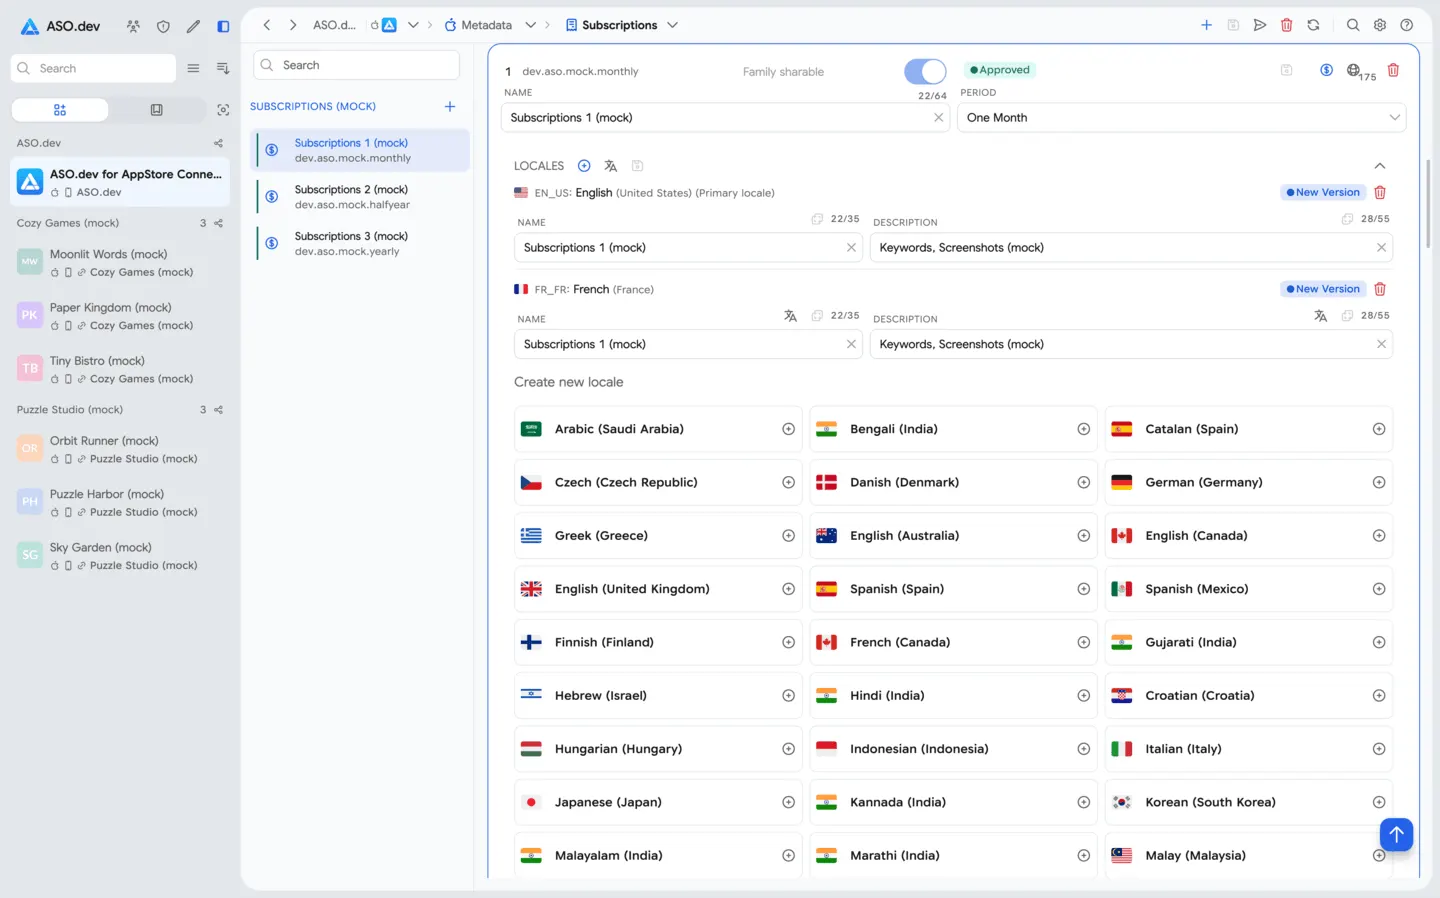
Task: Click the send arrow icon in top toolbar
Action: (x=1260, y=25)
